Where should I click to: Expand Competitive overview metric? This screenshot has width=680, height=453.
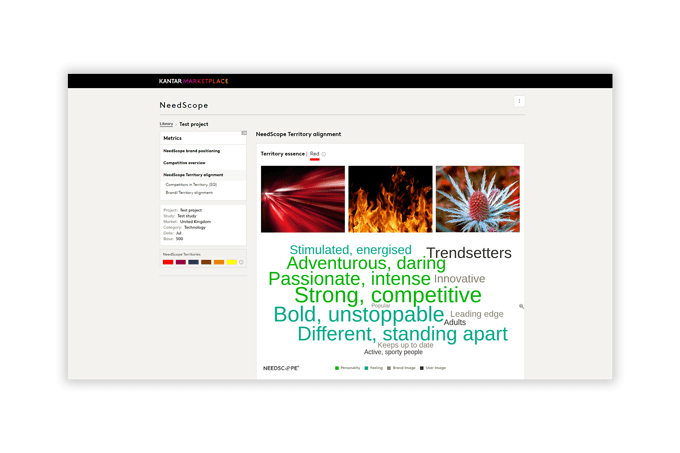[184, 162]
